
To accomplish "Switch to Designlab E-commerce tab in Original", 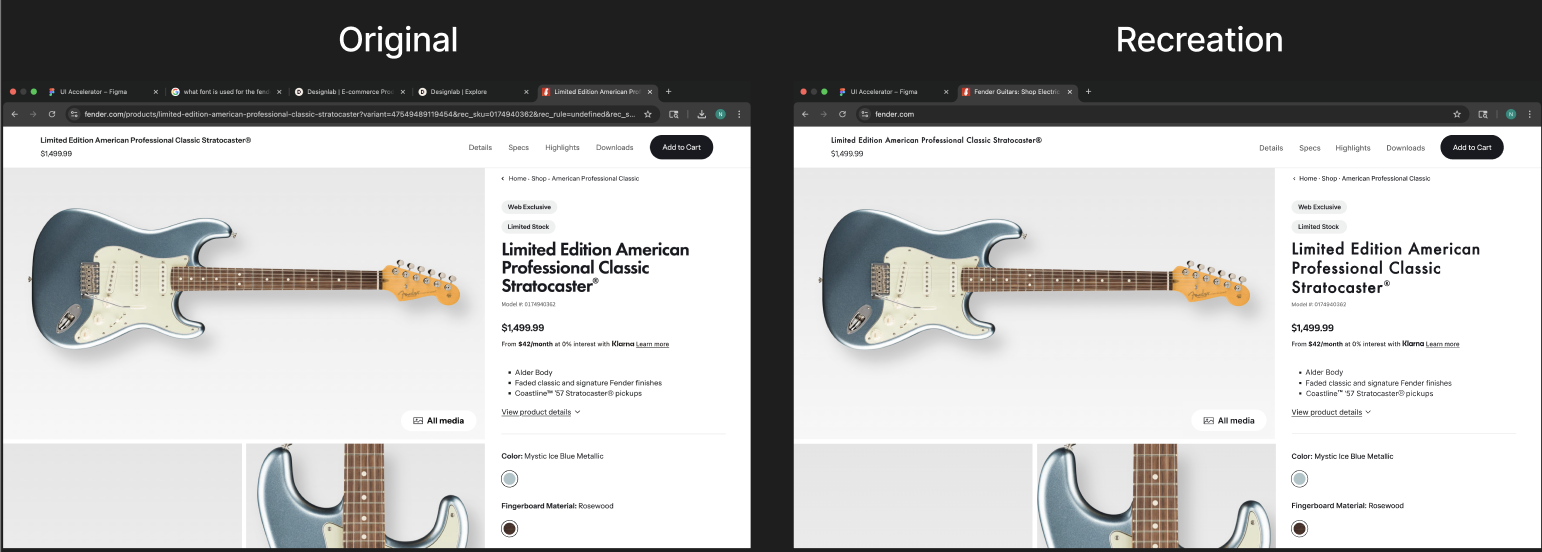I will pos(350,91).
